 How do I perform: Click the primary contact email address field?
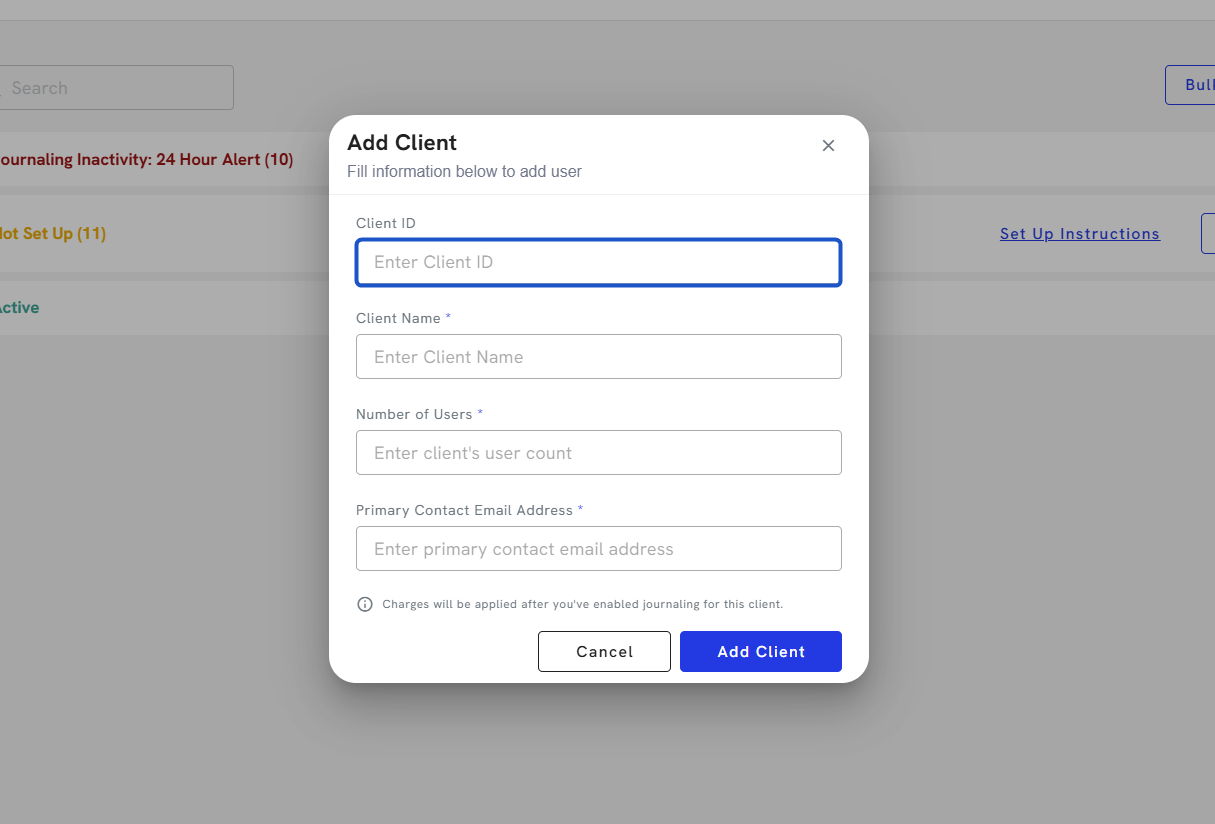(598, 549)
